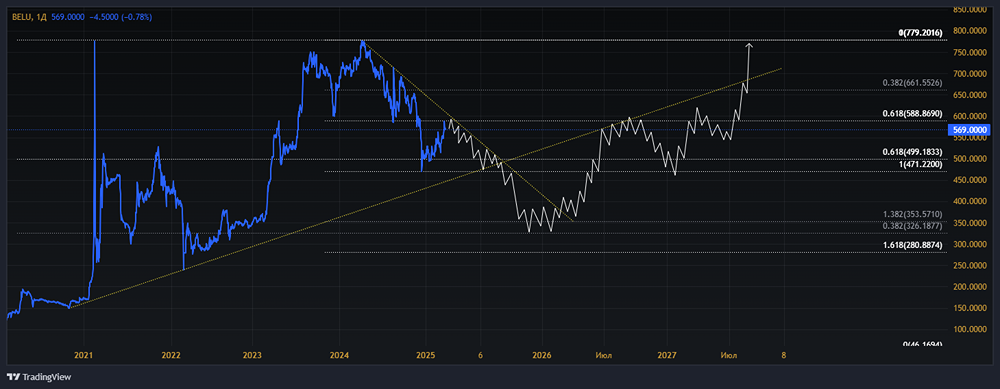Select Fibonacci label 1.618(280.8874)
This screenshot has width=1000, height=389.
point(912,244)
